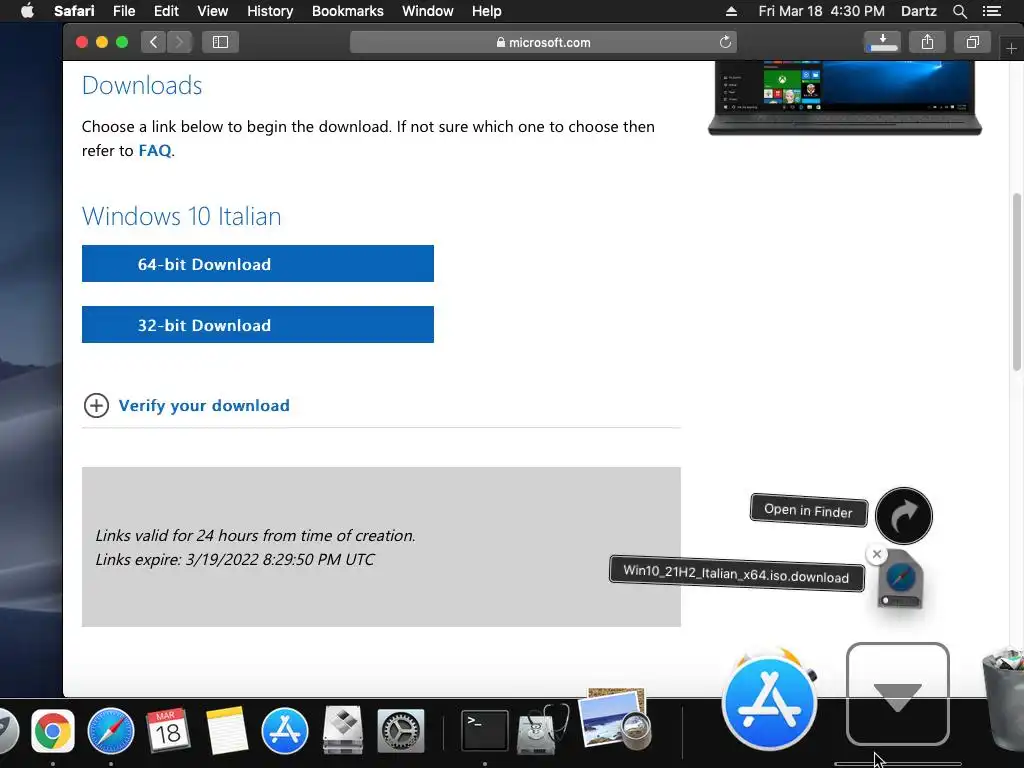Click the Verify your download link text
The width and height of the screenshot is (1024, 768).
click(x=204, y=406)
